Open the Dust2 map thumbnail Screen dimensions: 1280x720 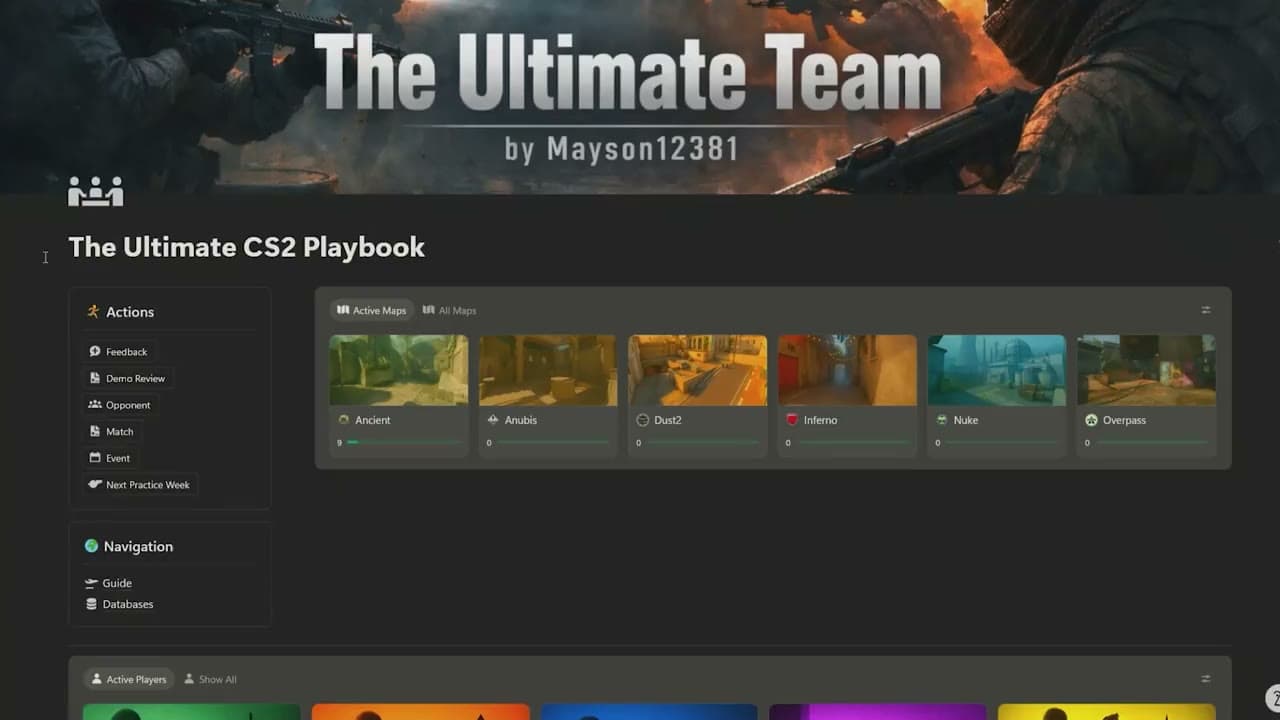coord(698,370)
